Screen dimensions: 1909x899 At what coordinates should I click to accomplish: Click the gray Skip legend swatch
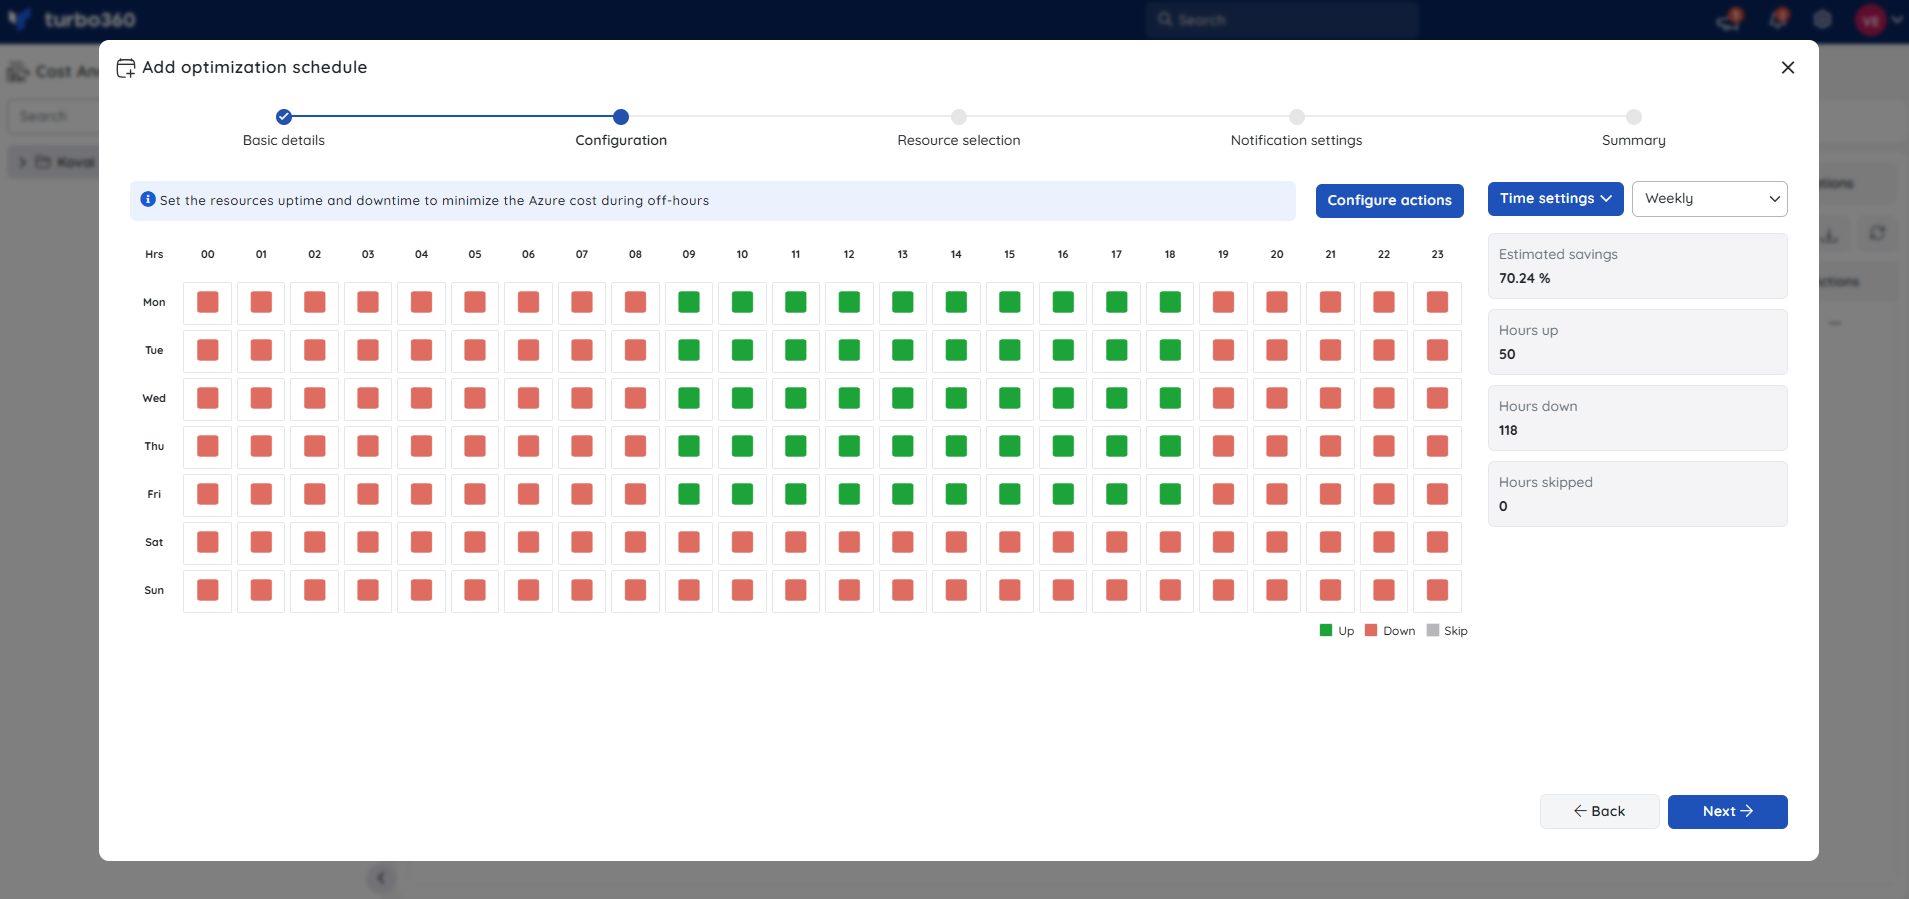coord(1433,630)
